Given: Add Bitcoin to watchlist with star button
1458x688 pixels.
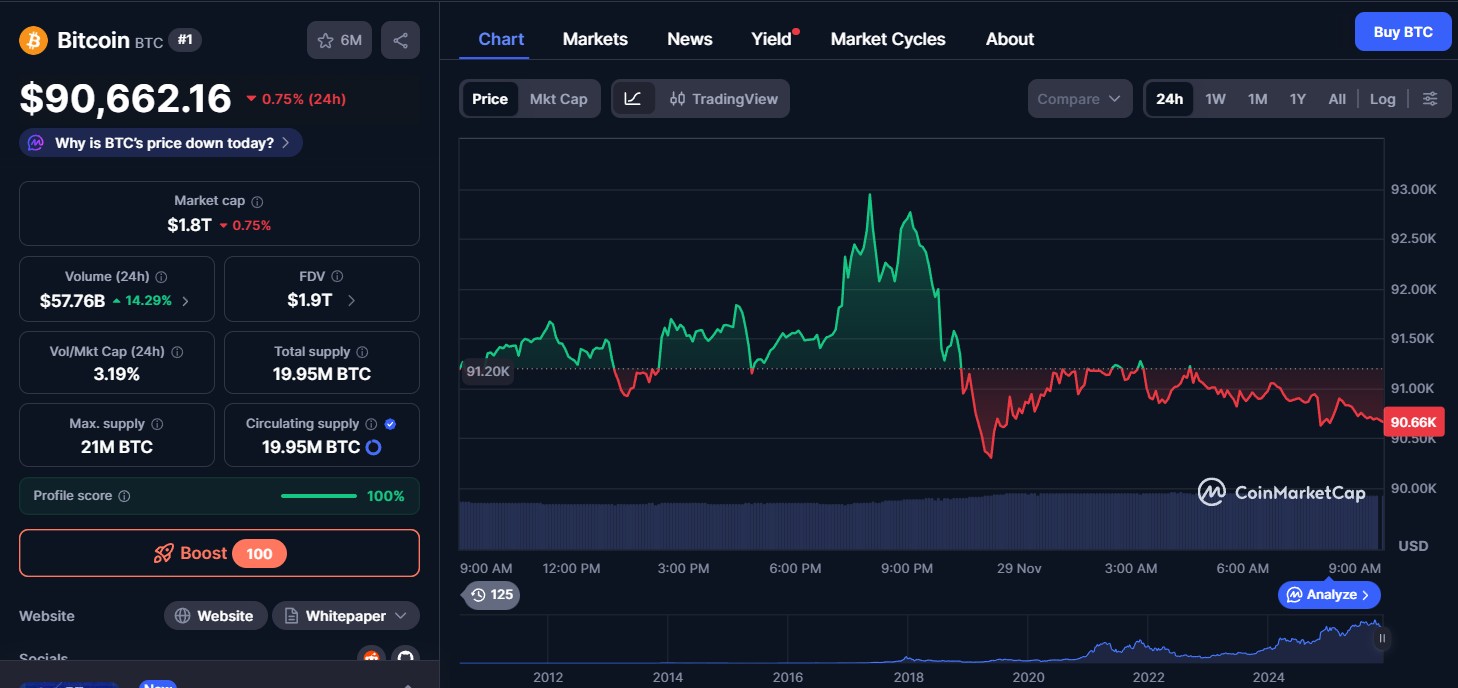Looking at the screenshot, I should (x=339, y=40).
